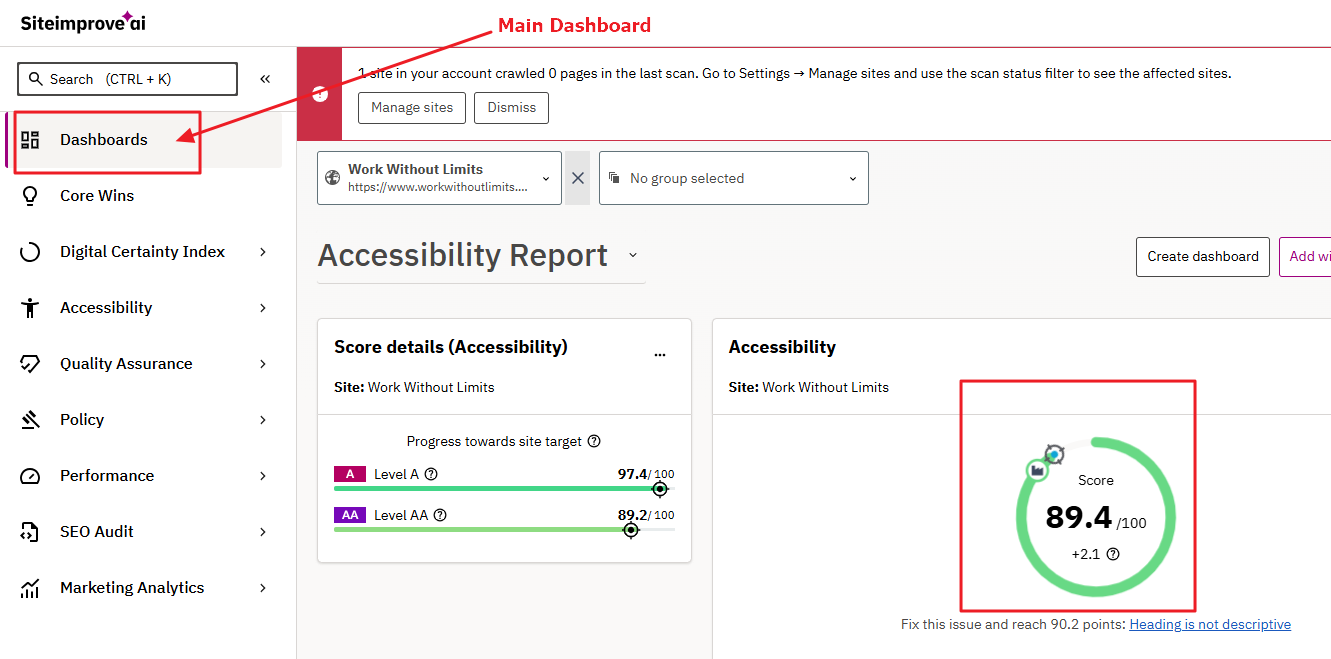Click the globe icon in site selector
1331x659 pixels.
coord(333,178)
